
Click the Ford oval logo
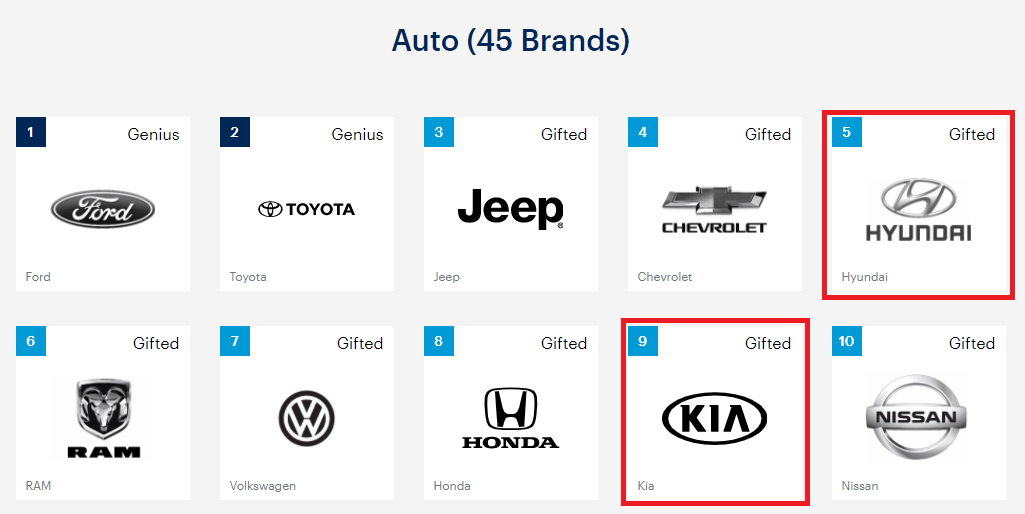point(103,209)
